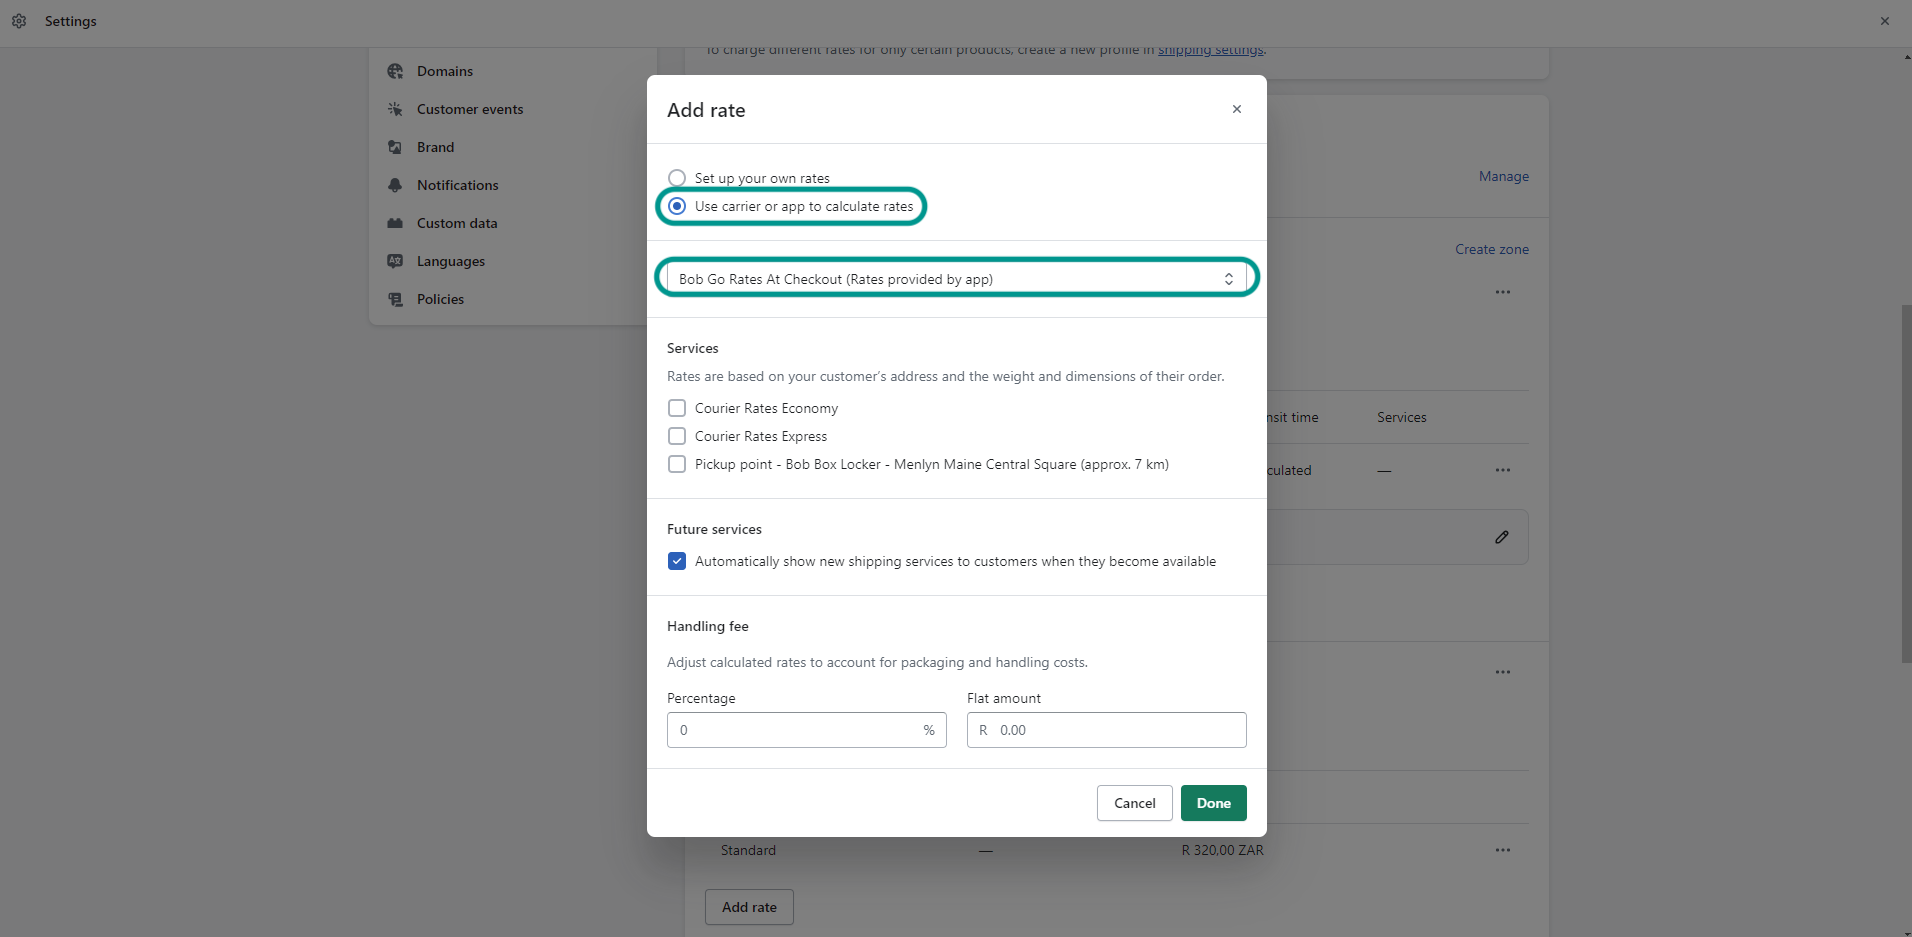Click the Brand icon in sidebar
Image resolution: width=1912 pixels, height=937 pixels.
395,147
